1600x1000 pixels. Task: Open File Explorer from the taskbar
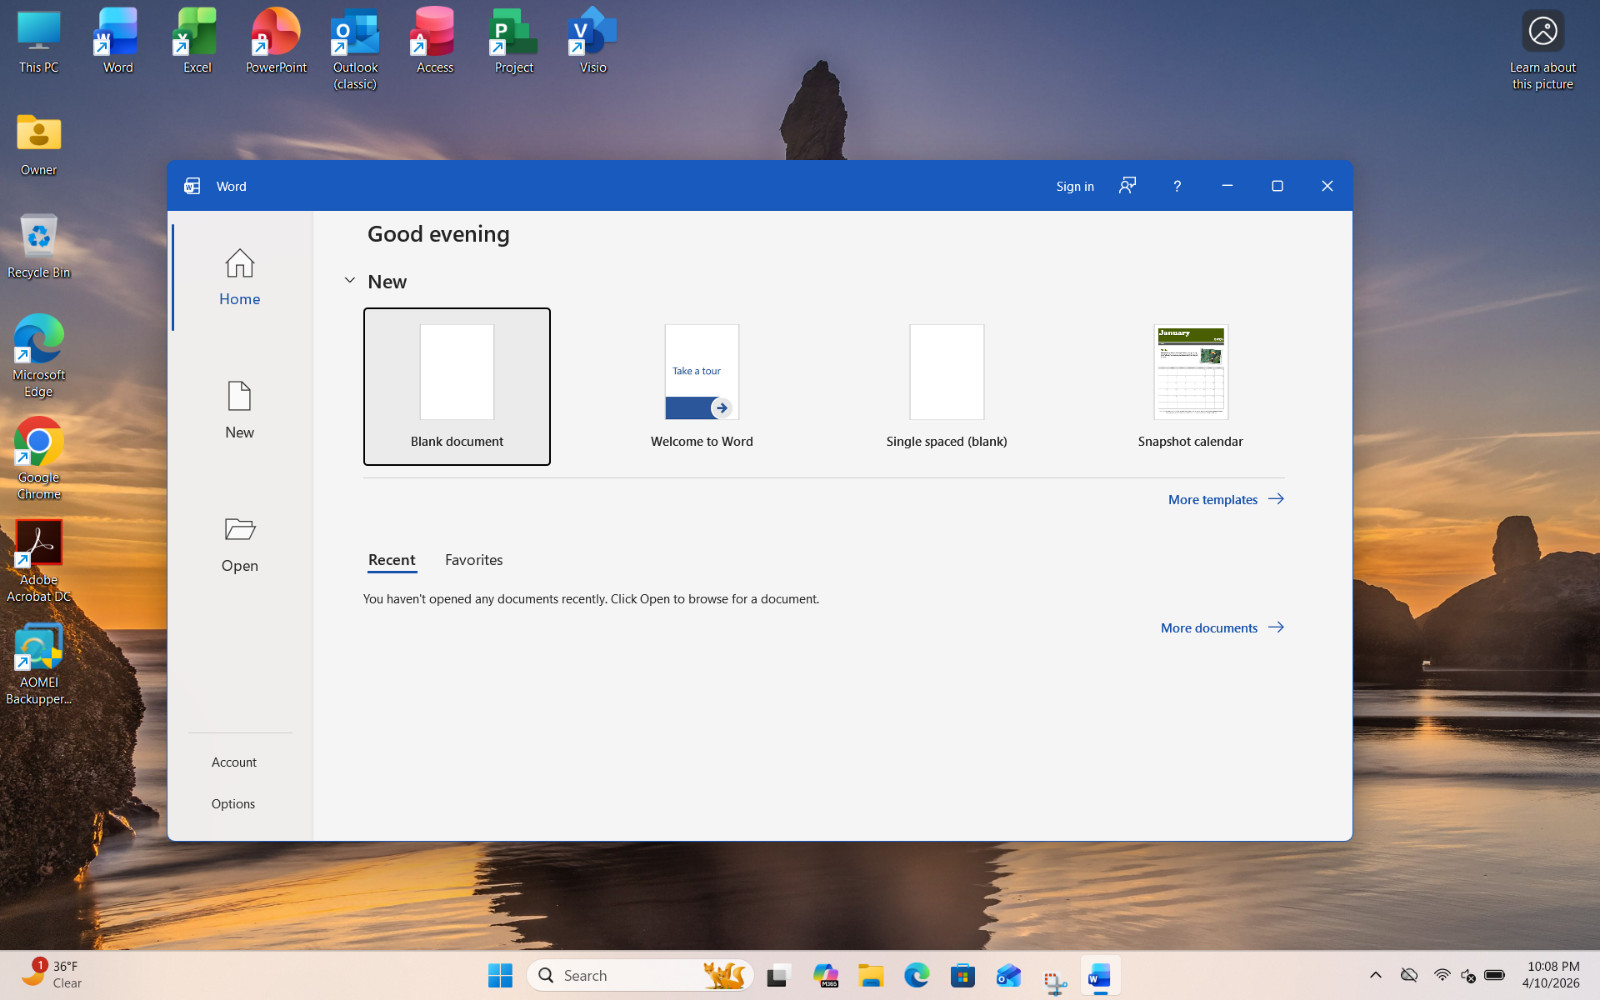coord(871,975)
